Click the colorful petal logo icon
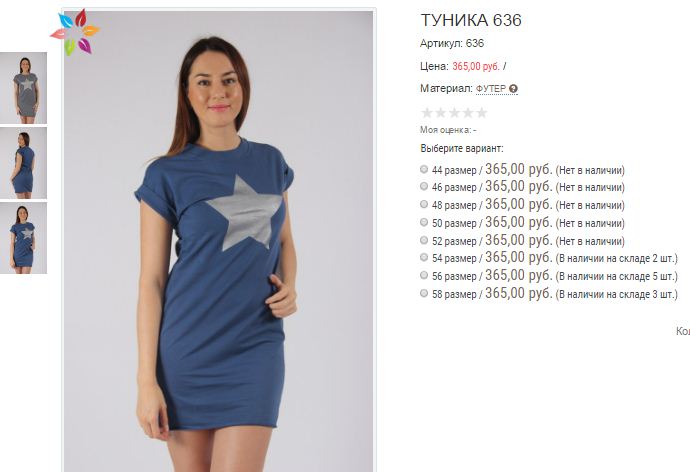690x472 pixels. (x=75, y=32)
